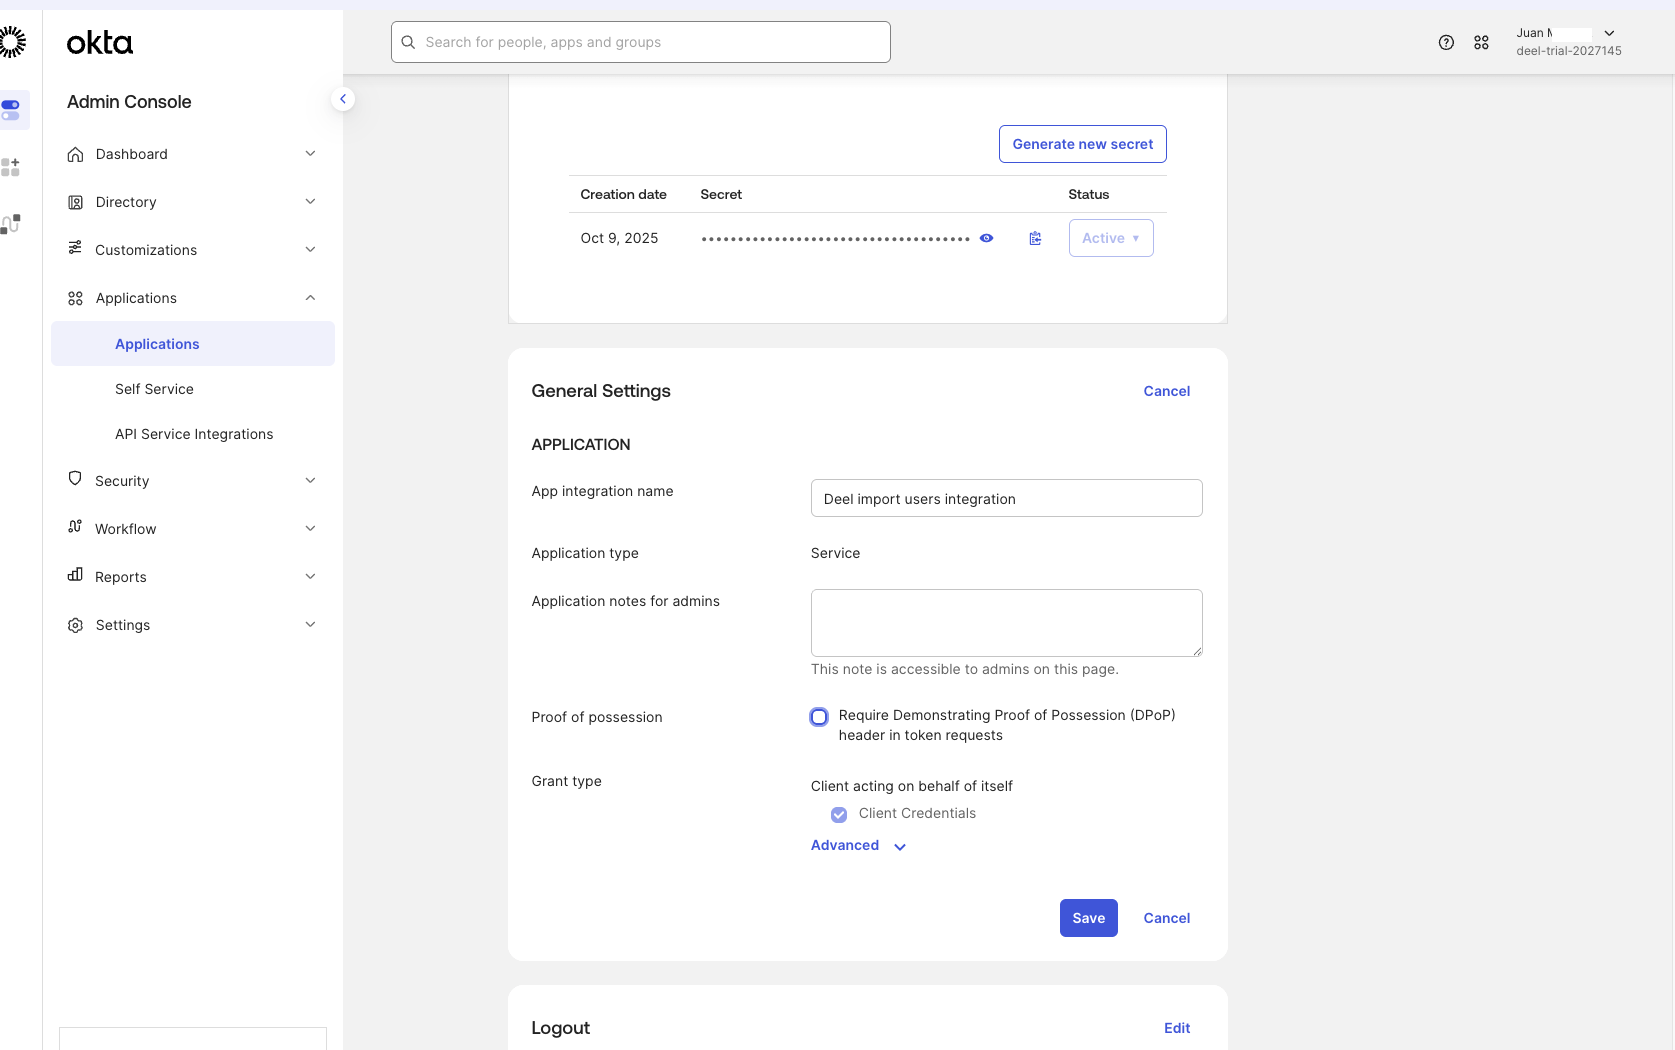Click the App integration name field
The image size is (1675, 1050).
click(x=1006, y=498)
